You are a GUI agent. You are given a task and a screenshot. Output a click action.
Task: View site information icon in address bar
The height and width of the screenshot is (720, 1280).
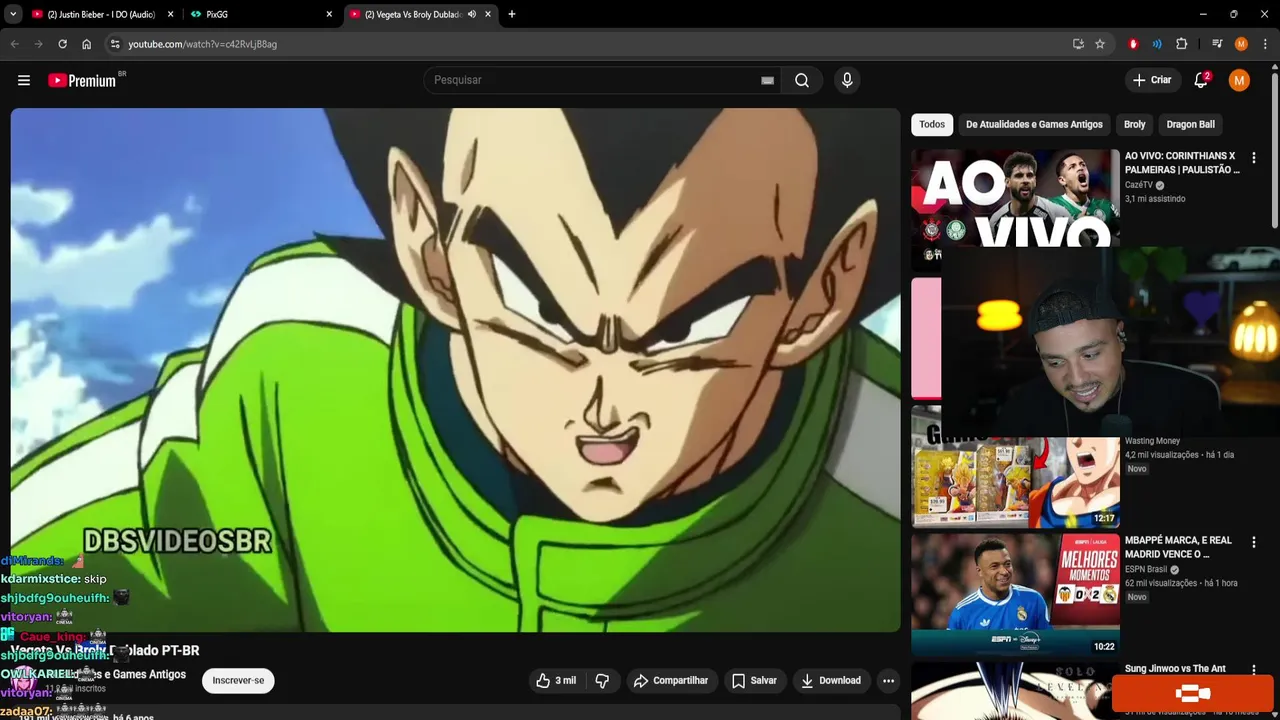tap(115, 44)
